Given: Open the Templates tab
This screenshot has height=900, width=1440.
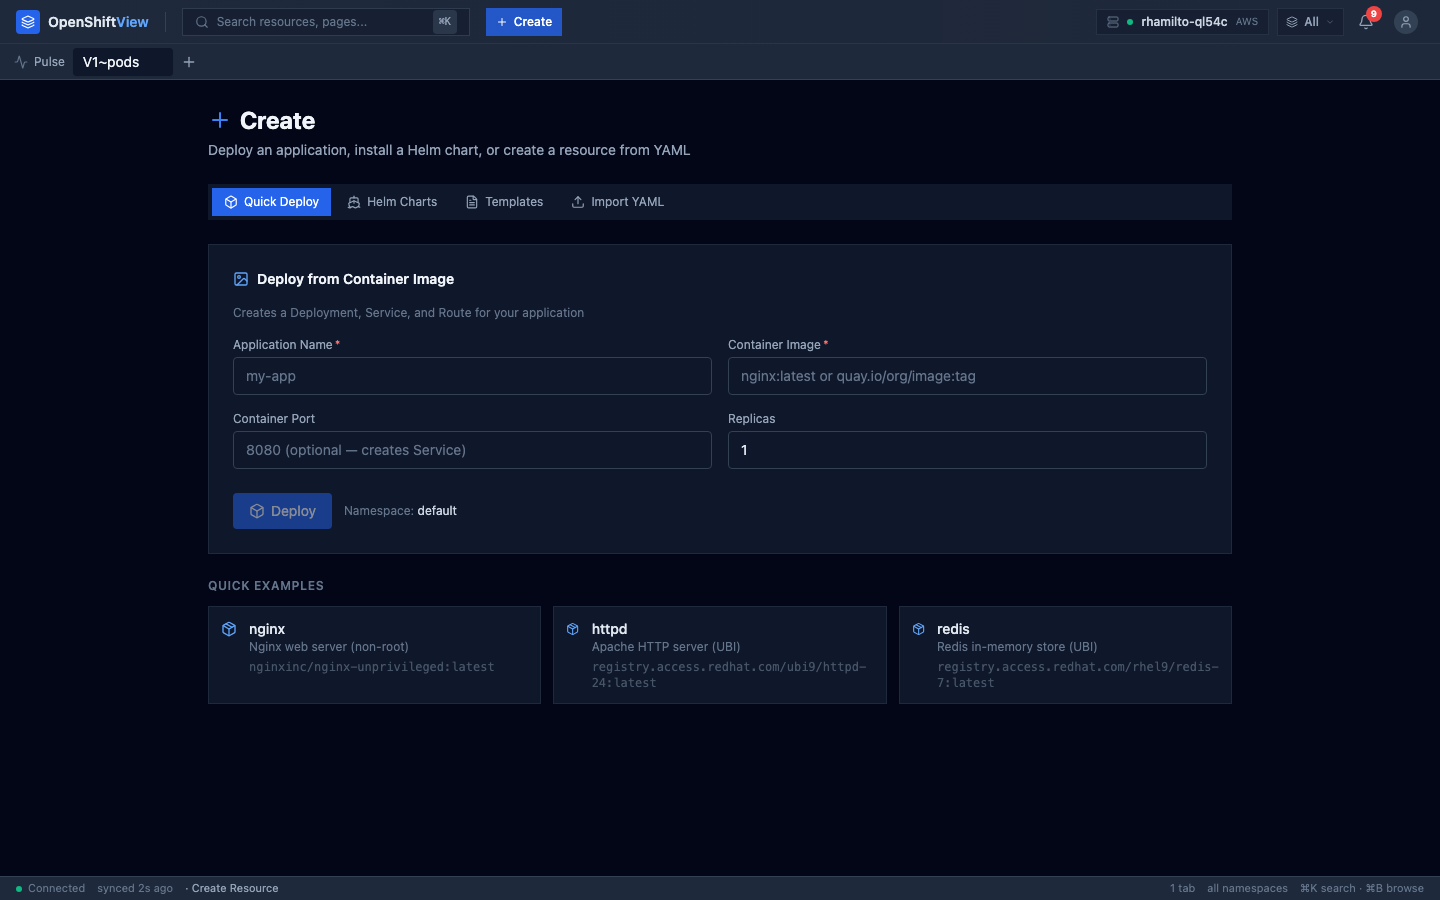Looking at the screenshot, I should pyautogui.click(x=504, y=202).
